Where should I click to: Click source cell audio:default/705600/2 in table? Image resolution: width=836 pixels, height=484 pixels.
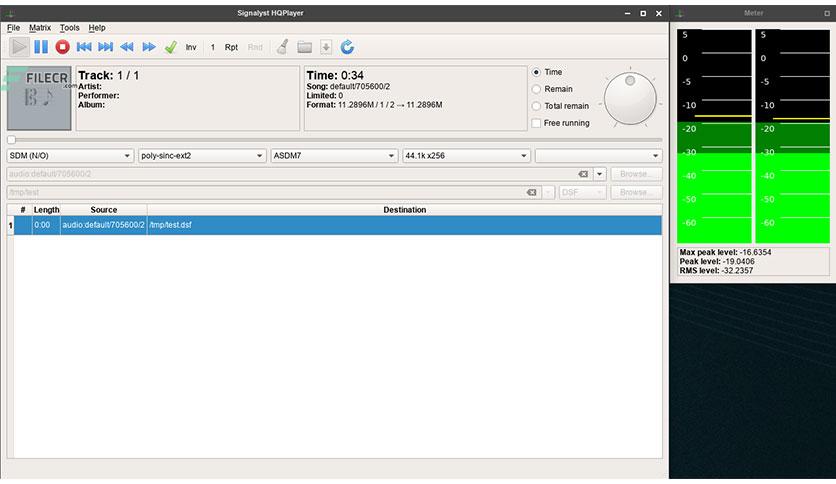pyautogui.click(x=103, y=225)
